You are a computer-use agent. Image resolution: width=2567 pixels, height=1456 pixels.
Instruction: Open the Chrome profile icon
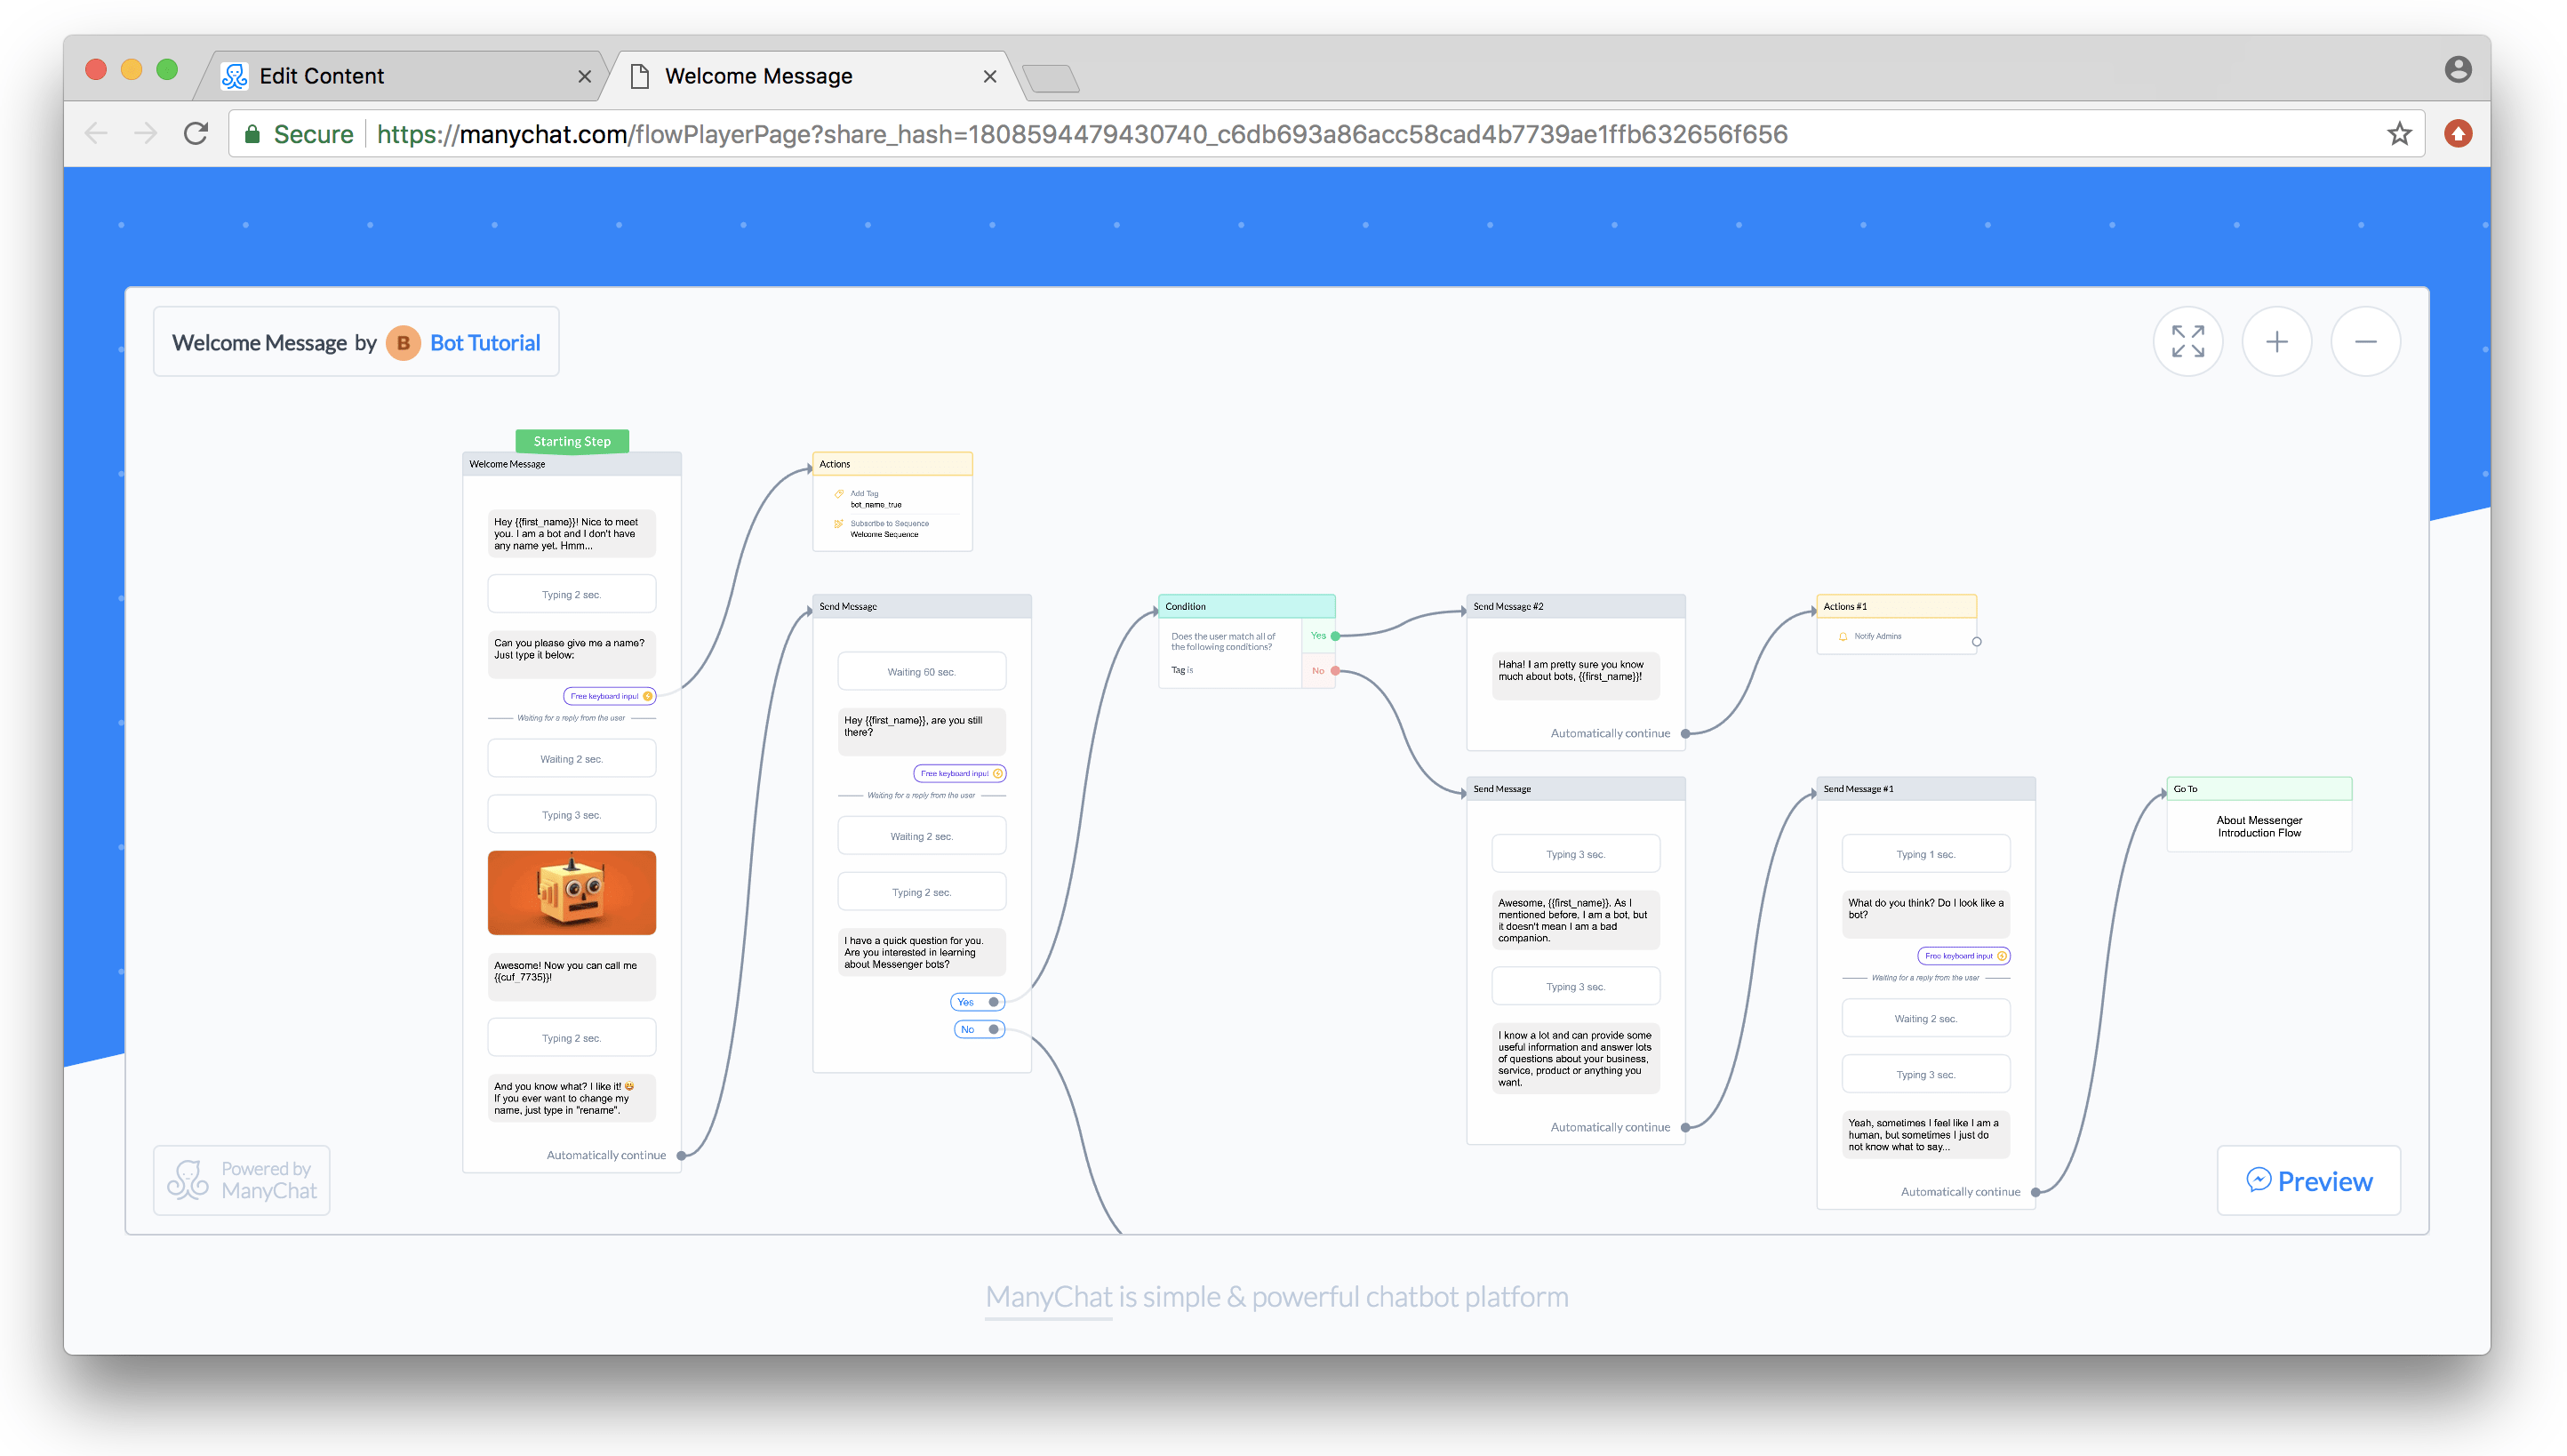coord(2458,69)
